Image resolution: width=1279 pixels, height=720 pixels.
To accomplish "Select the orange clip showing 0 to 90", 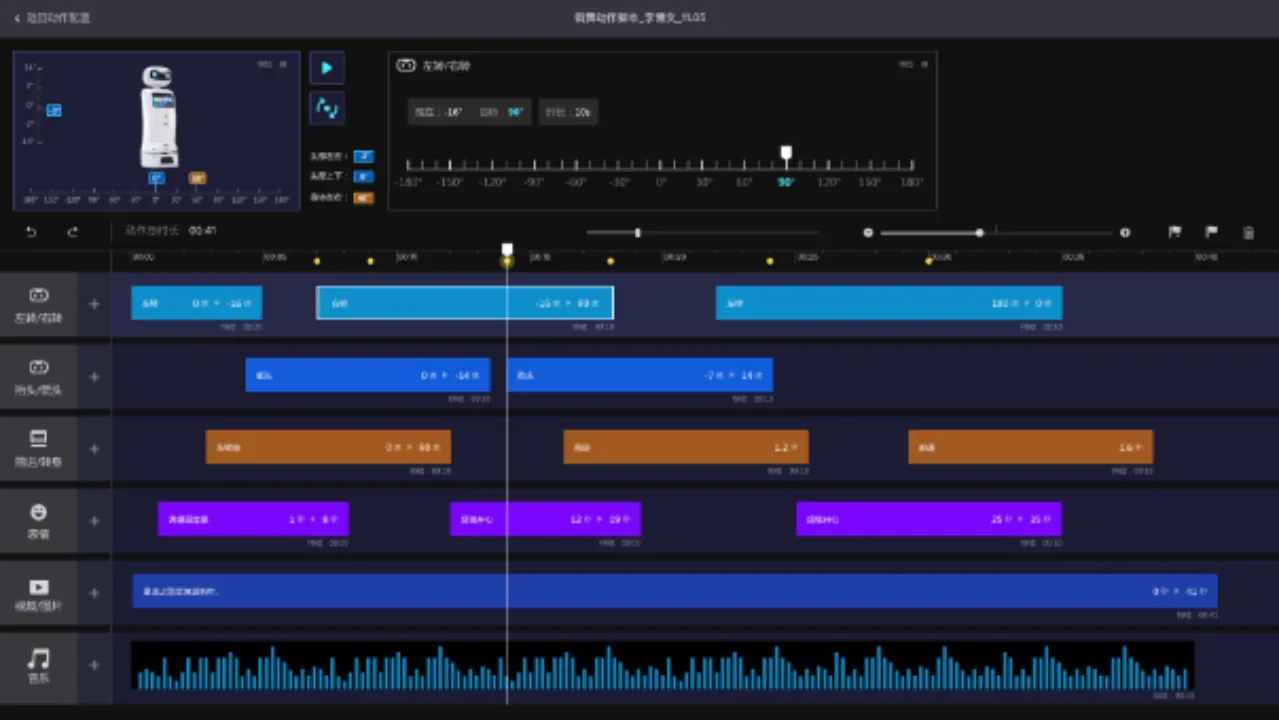I will coord(328,447).
